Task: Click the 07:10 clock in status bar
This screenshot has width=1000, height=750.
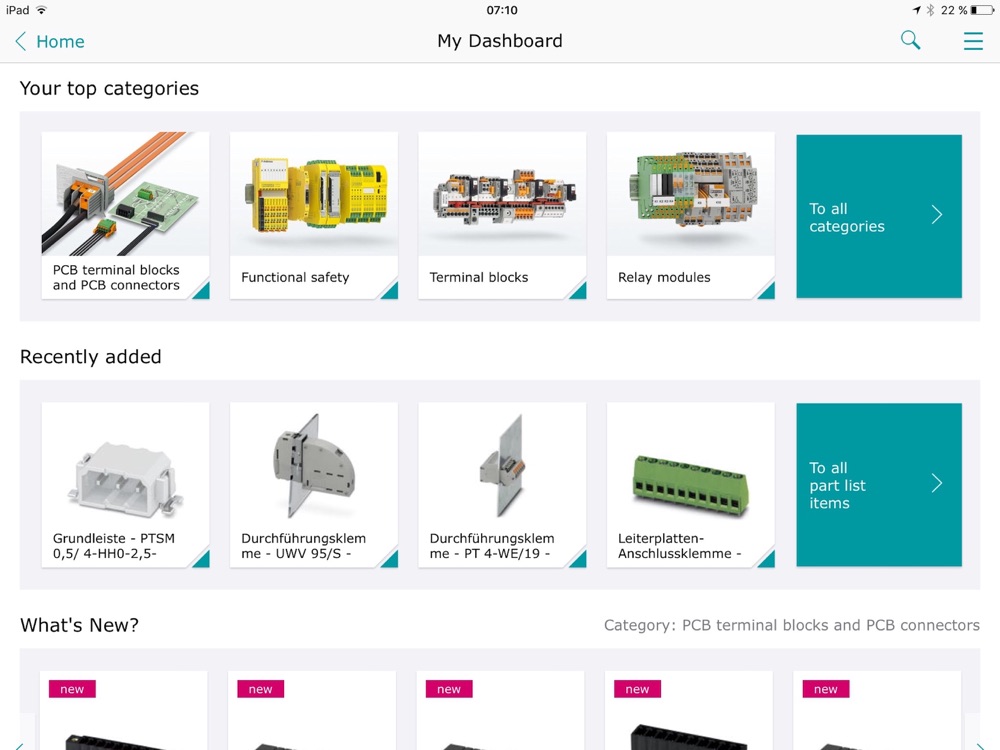Action: [x=502, y=10]
